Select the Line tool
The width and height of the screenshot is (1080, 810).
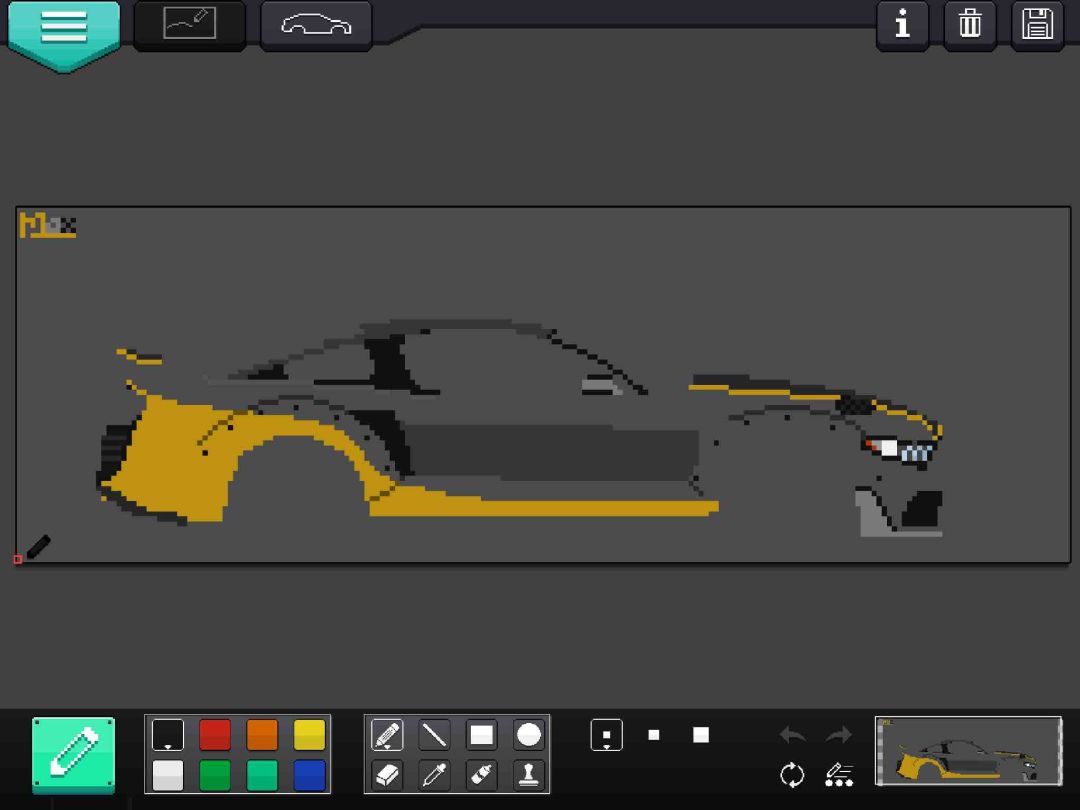434,735
